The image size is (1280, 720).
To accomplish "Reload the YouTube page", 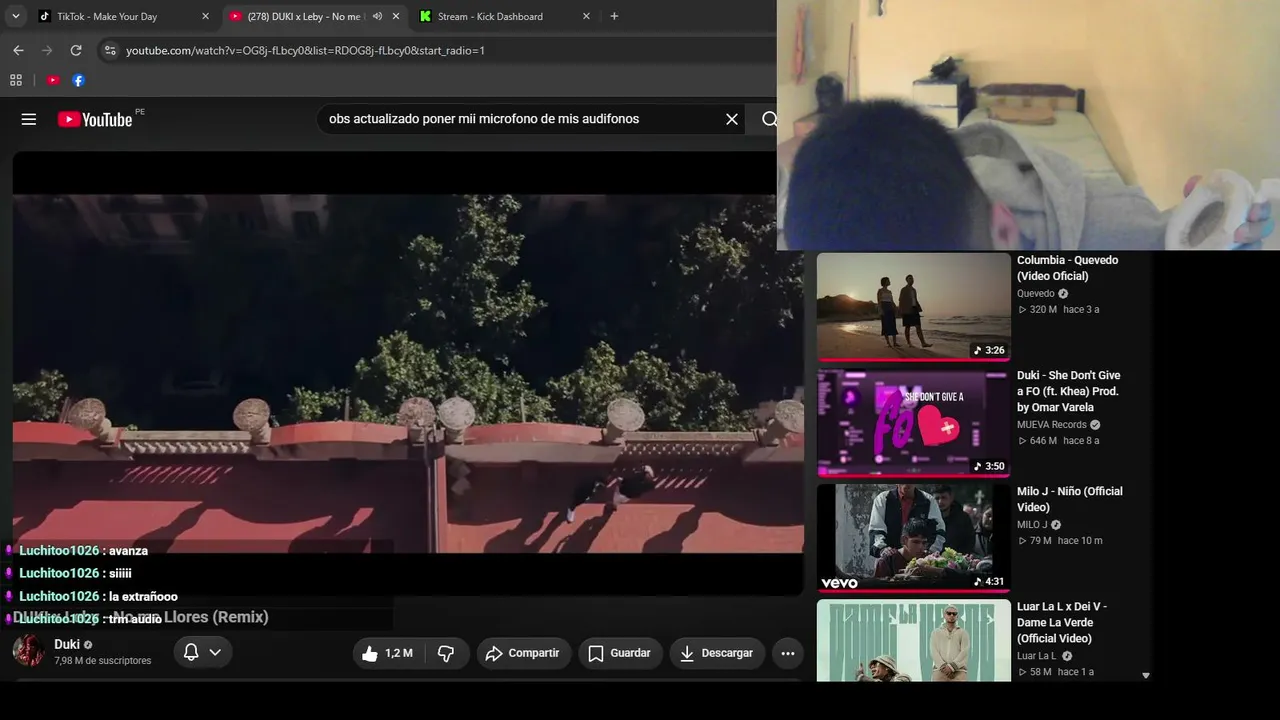I will tap(76, 50).
